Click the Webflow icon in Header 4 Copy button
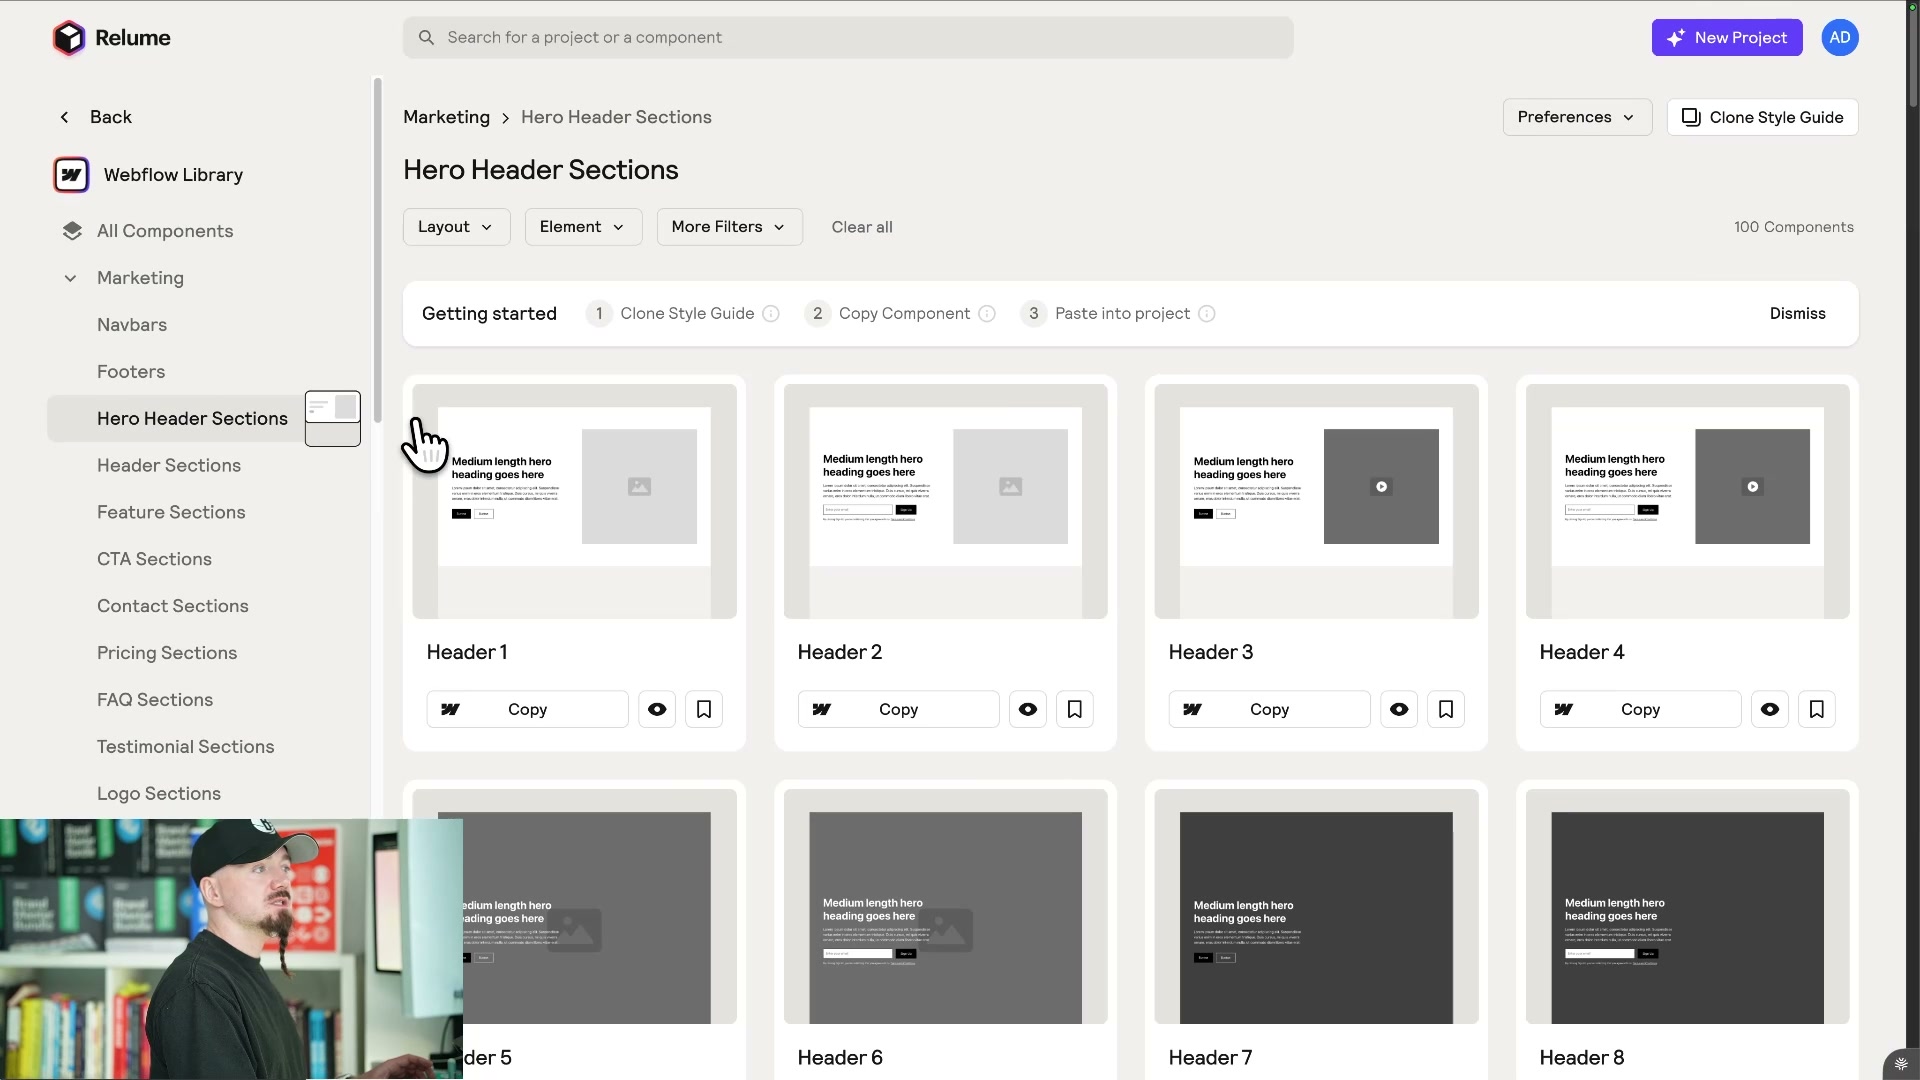This screenshot has height=1080, width=1920. tap(1563, 709)
